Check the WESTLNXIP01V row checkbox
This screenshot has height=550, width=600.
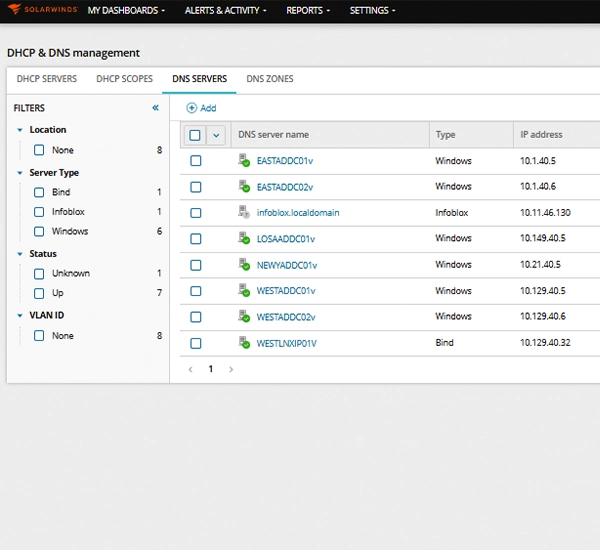[196, 343]
